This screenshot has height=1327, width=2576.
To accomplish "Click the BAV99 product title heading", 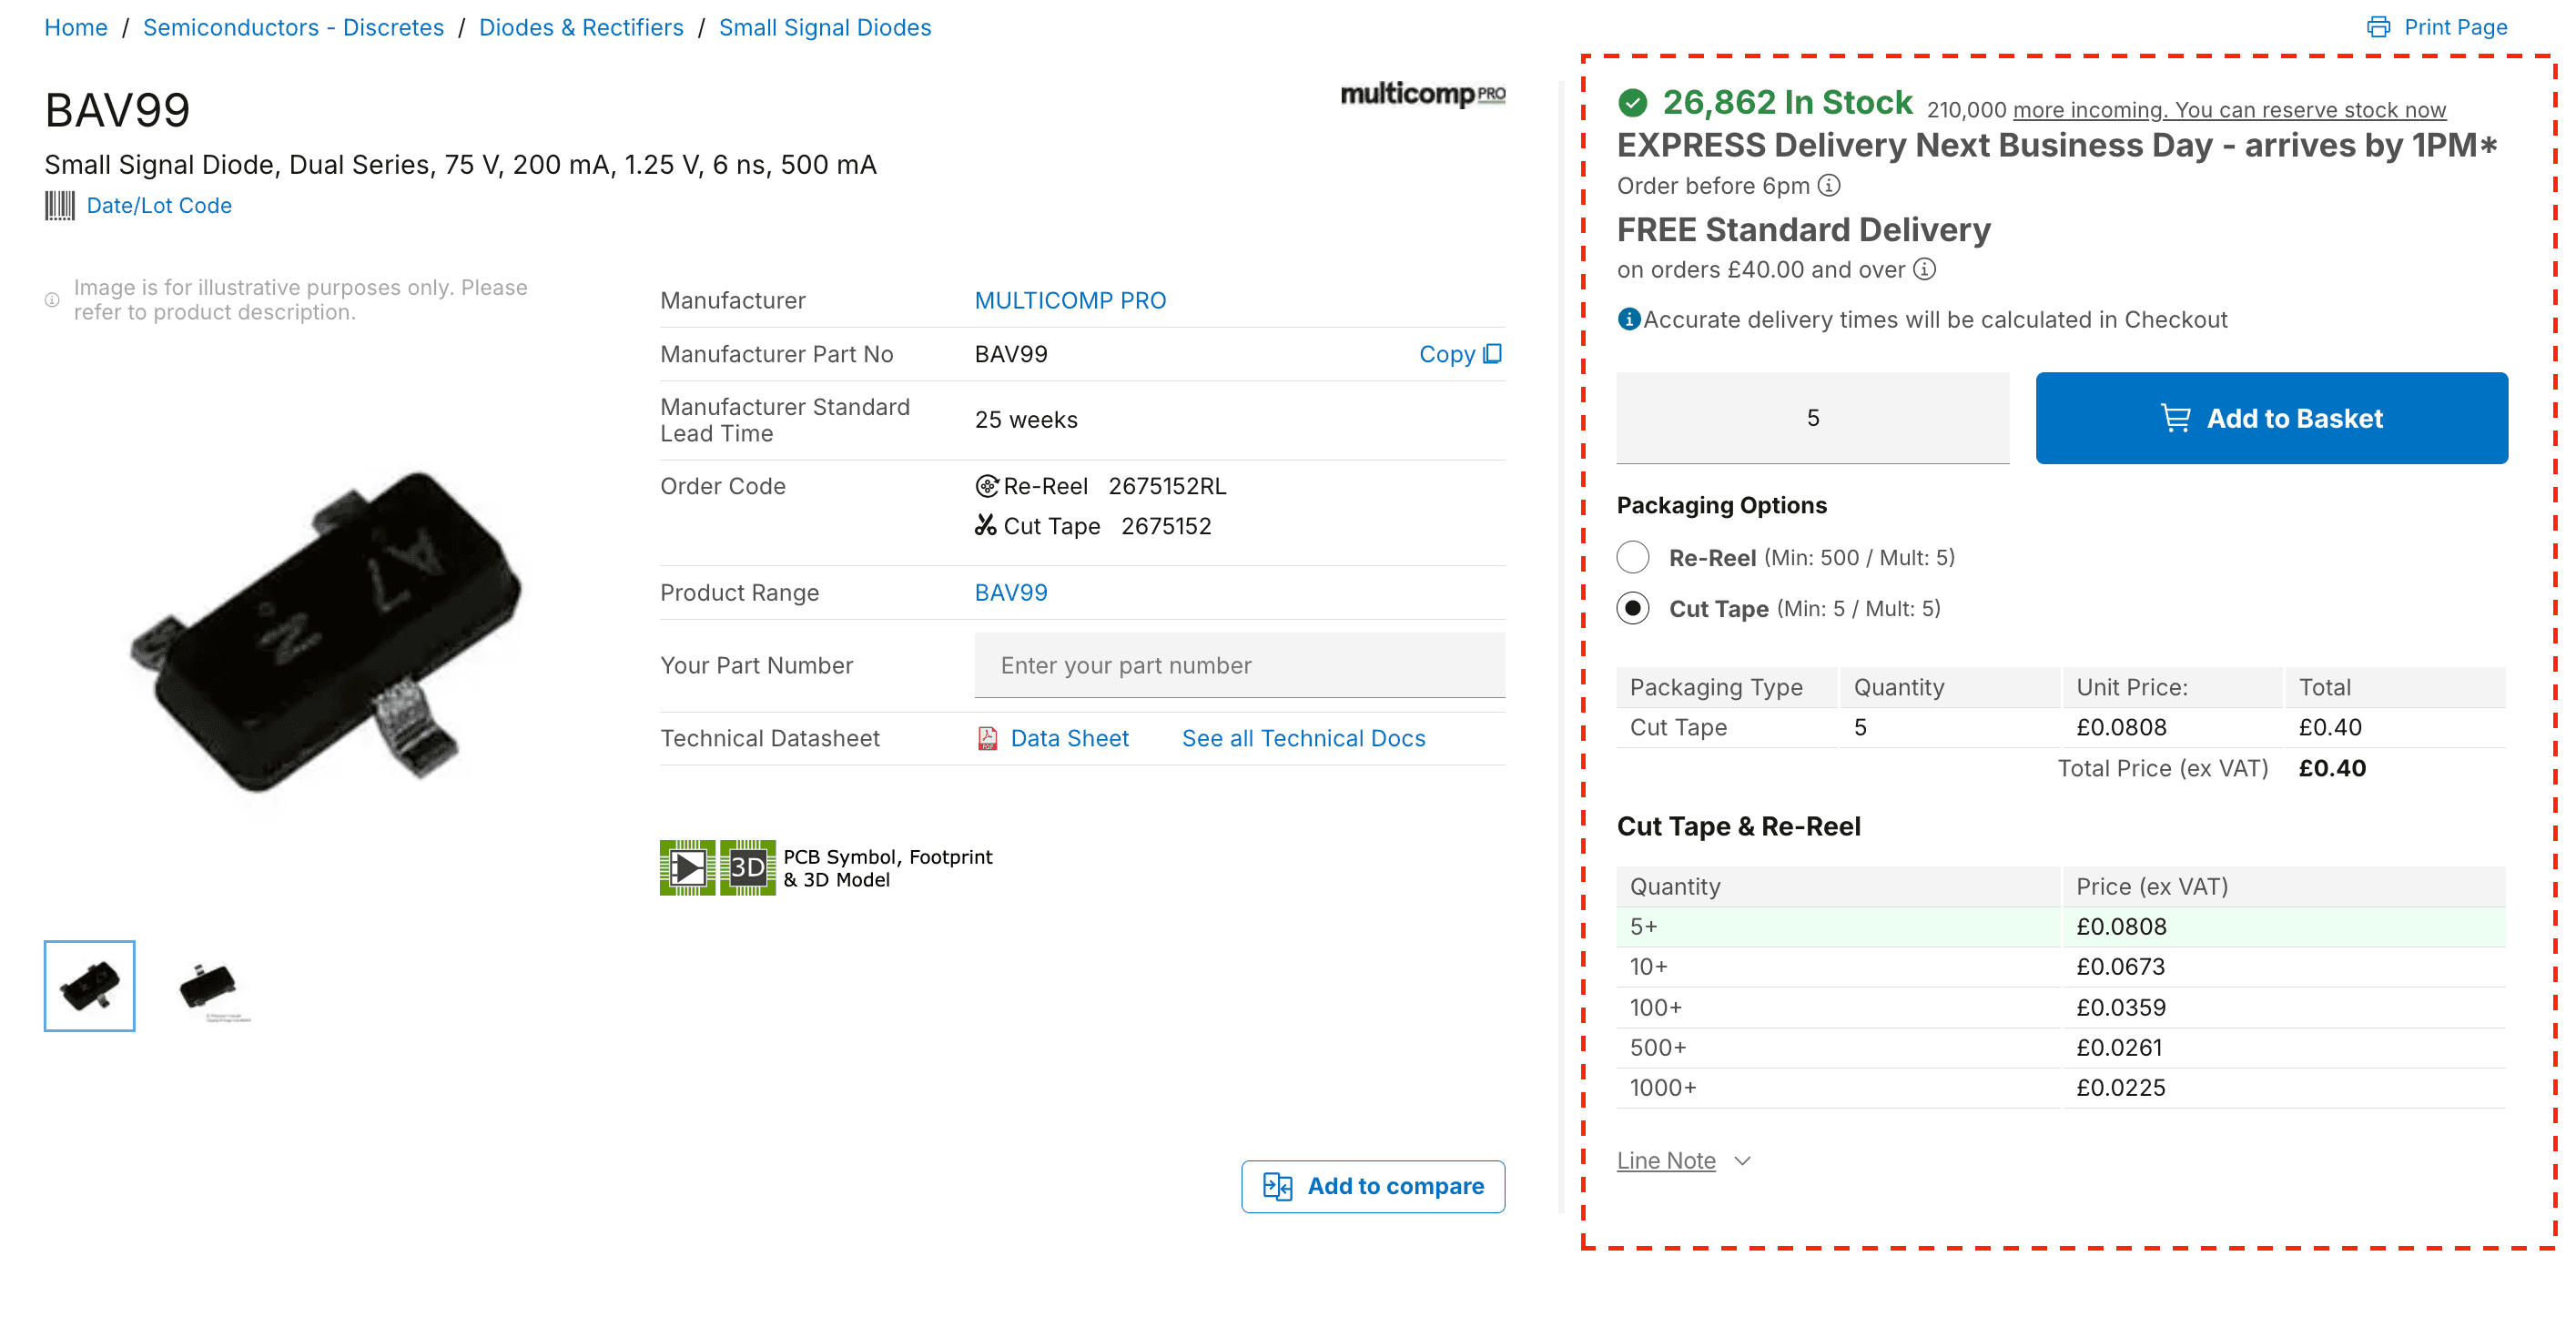I will (x=118, y=110).
